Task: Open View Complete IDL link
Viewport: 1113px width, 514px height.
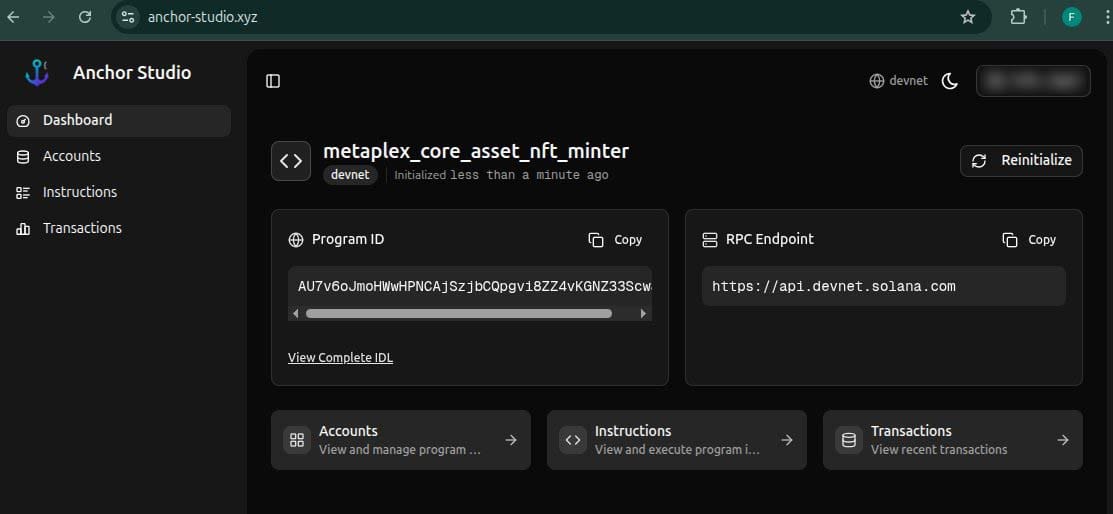Action: click(x=340, y=358)
